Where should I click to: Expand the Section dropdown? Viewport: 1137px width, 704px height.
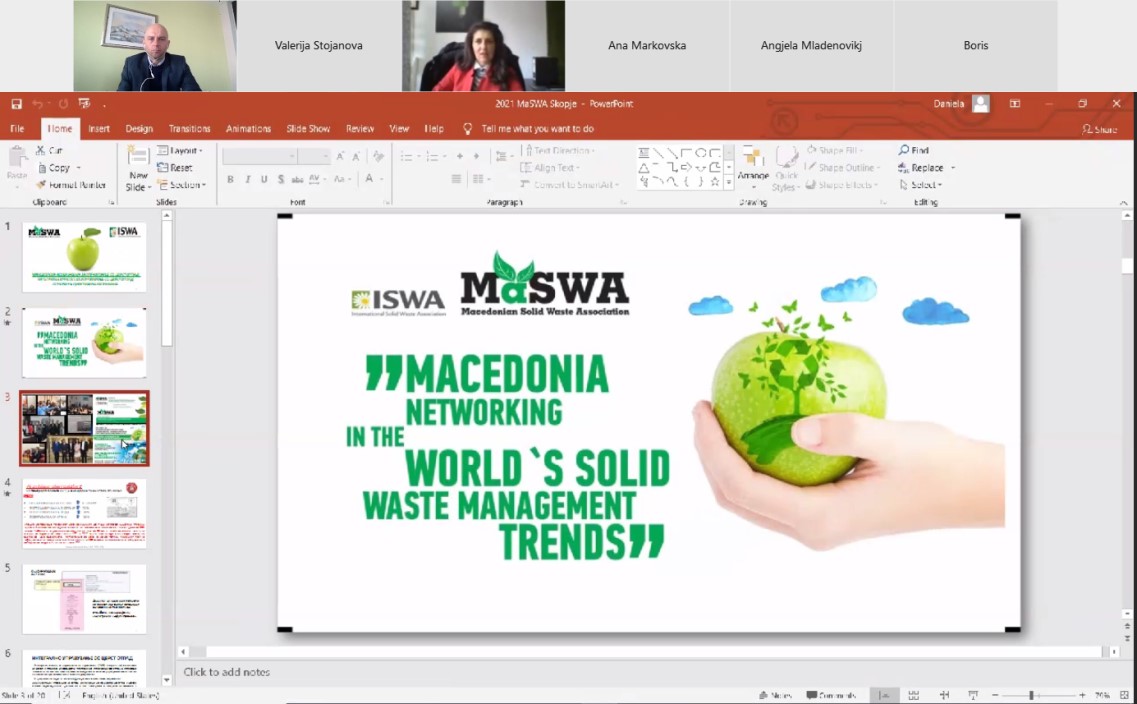coord(184,184)
